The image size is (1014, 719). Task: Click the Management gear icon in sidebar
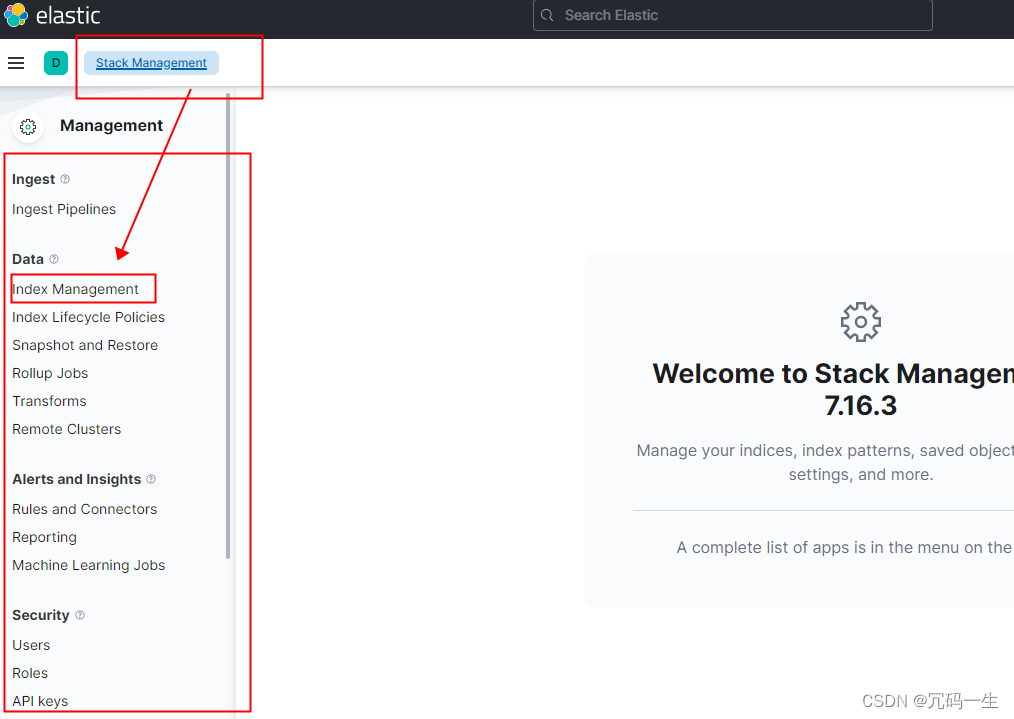[28, 126]
